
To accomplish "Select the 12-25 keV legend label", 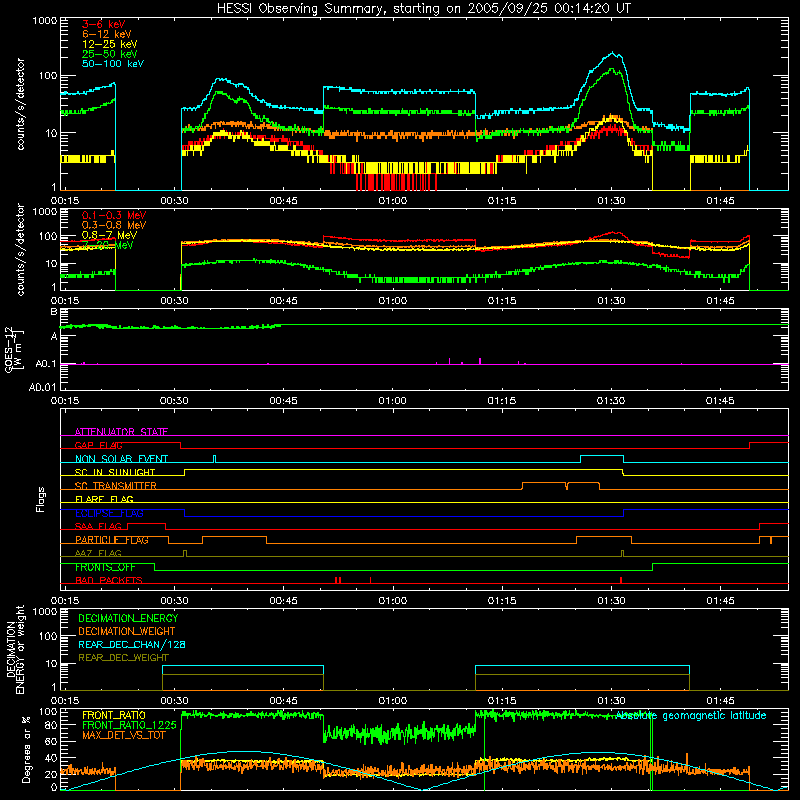I will (x=109, y=44).
